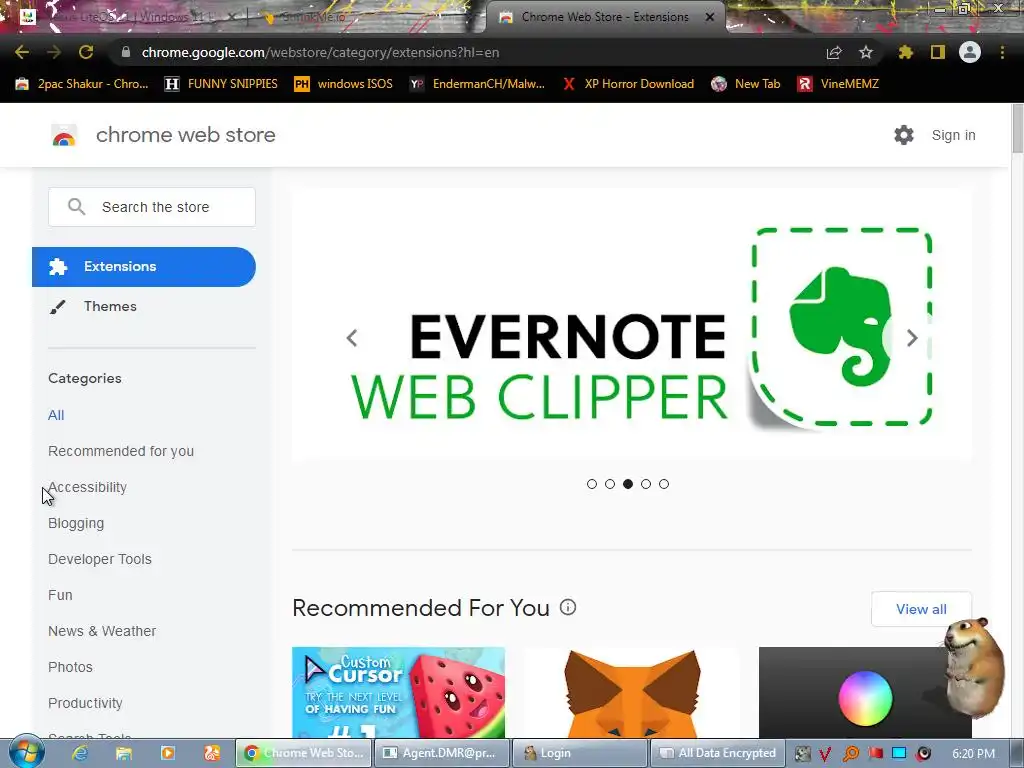The height and width of the screenshot is (768, 1024).
Task: Click the red V tray icon
Action: (825, 754)
